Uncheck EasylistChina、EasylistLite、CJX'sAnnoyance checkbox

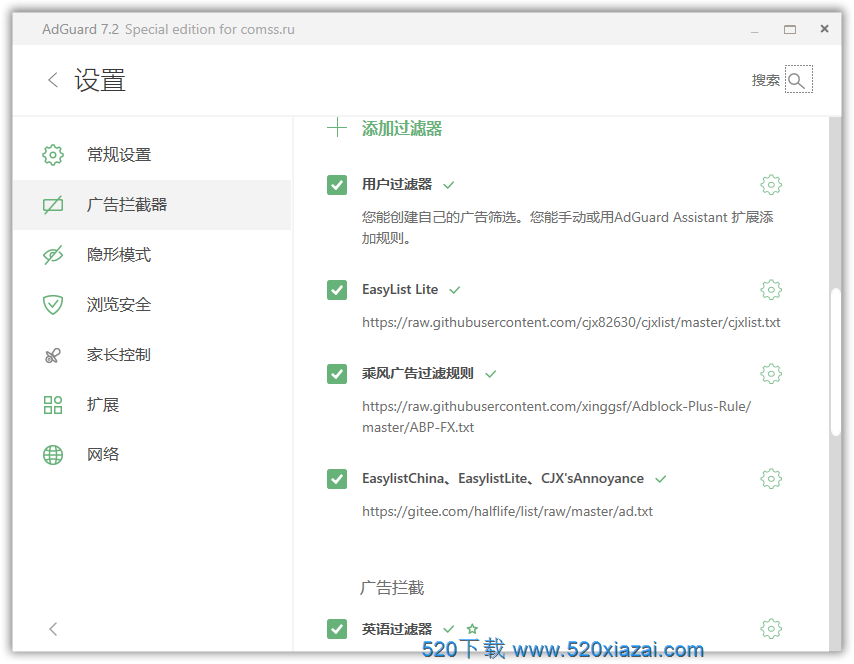click(x=337, y=479)
